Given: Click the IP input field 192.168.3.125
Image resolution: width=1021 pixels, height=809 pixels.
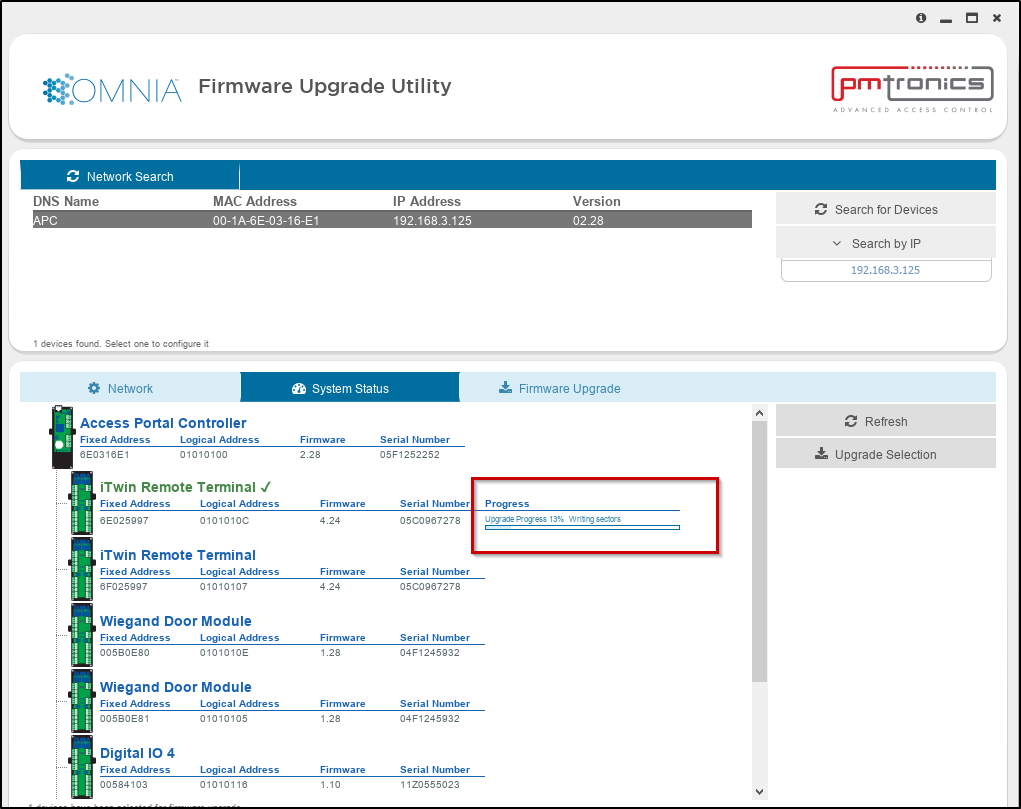Looking at the screenshot, I should click(886, 270).
